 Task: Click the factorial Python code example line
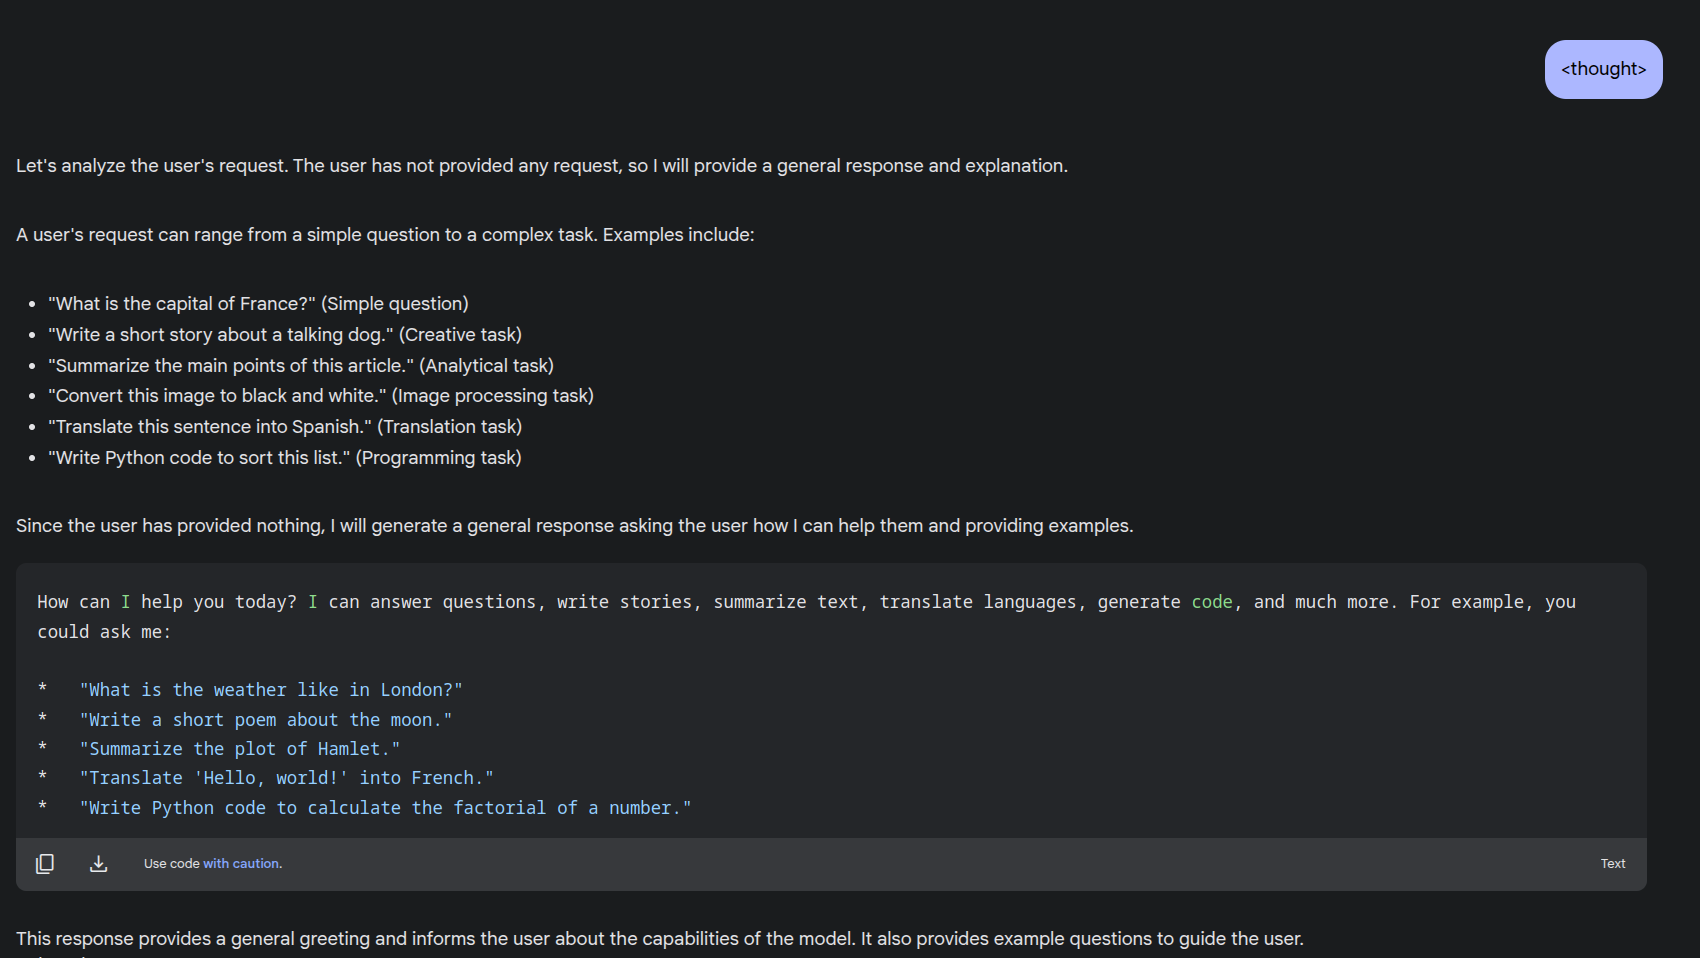click(x=385, y=808)
